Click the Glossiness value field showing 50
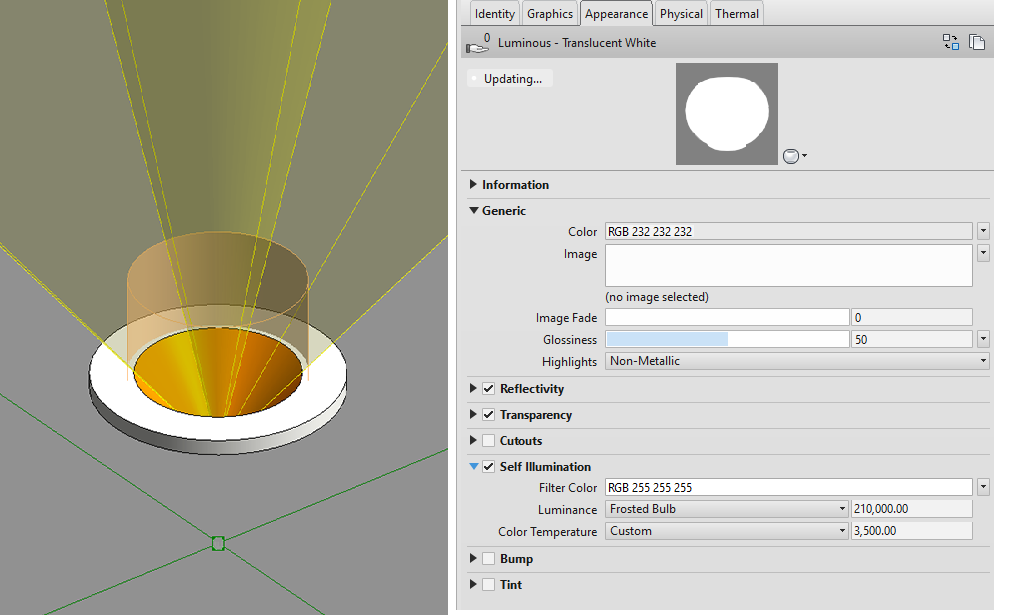Screen dimensions: 1010x615 click(x=911, y=339)
